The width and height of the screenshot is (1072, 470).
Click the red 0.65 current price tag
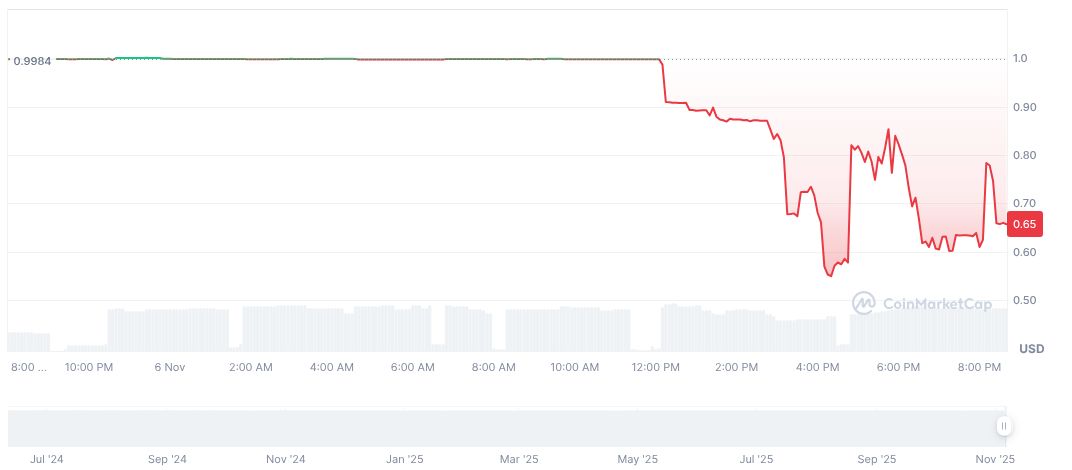click(x=1024, y=224)
